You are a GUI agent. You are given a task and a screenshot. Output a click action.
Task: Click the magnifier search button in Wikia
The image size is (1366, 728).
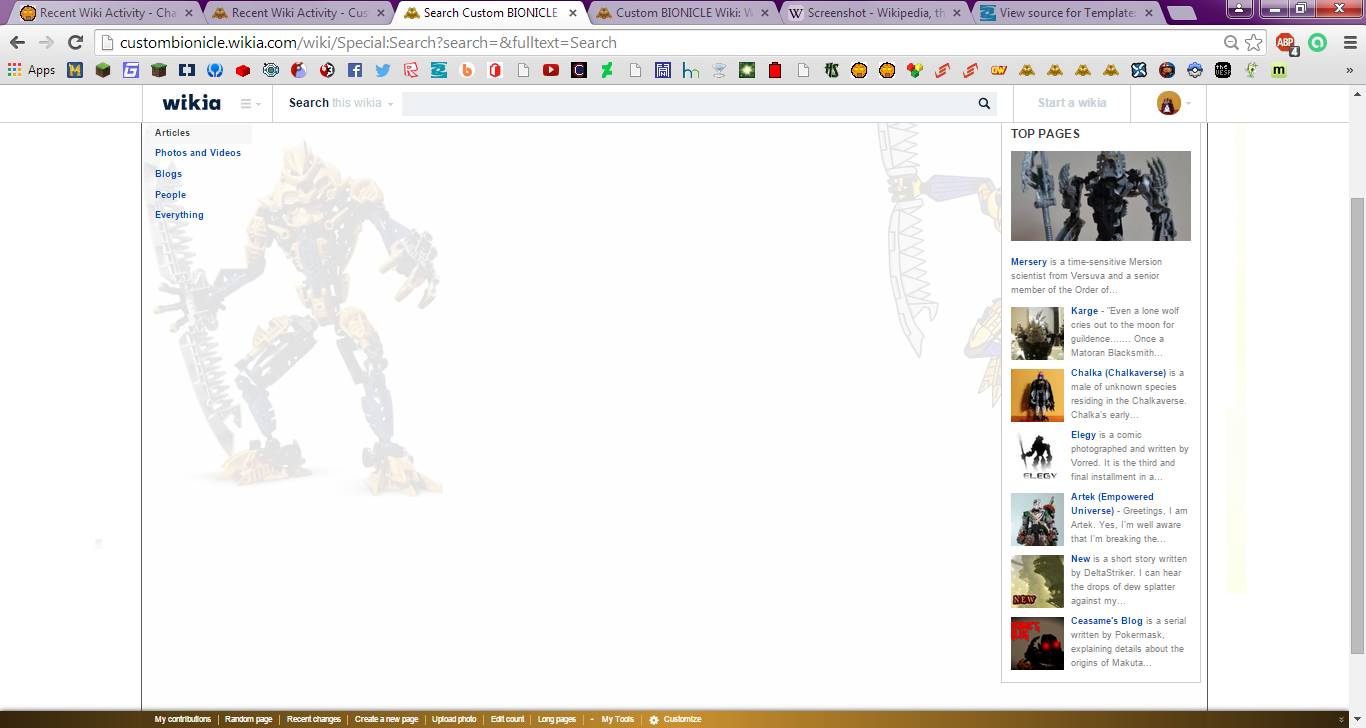click(984, 103)
